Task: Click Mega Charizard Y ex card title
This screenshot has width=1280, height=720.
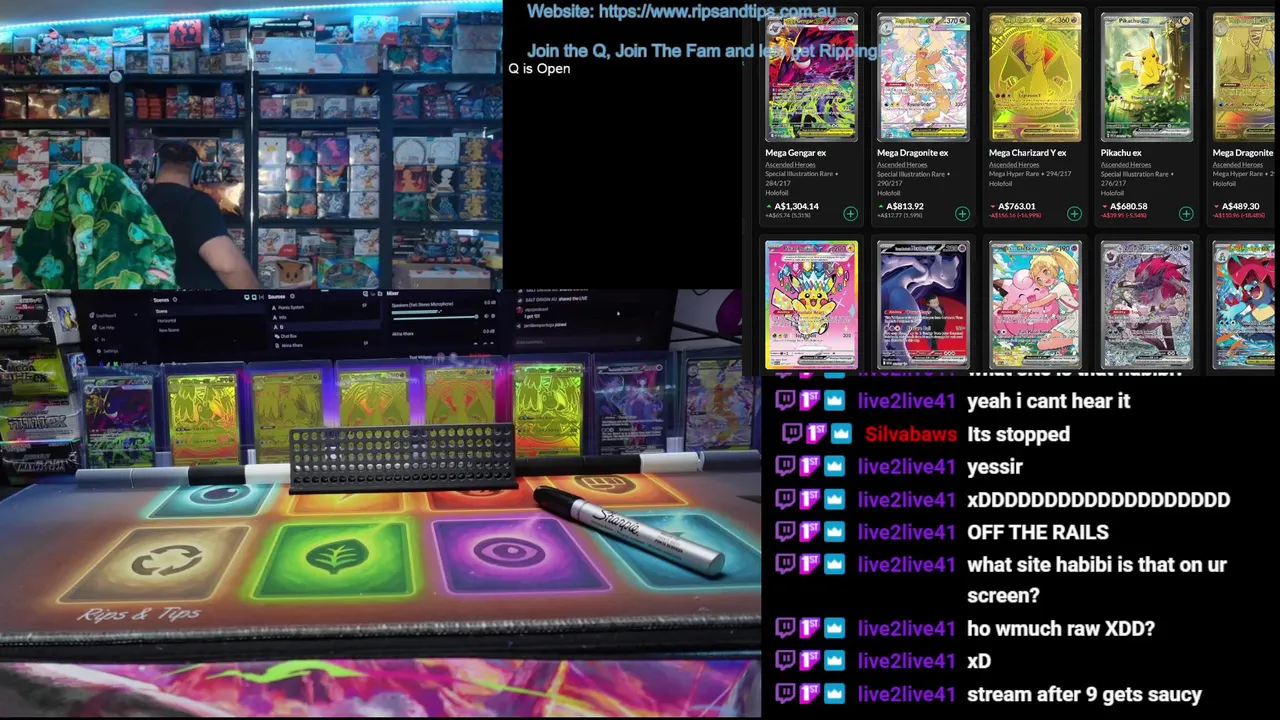Action: coord(1027,153)
